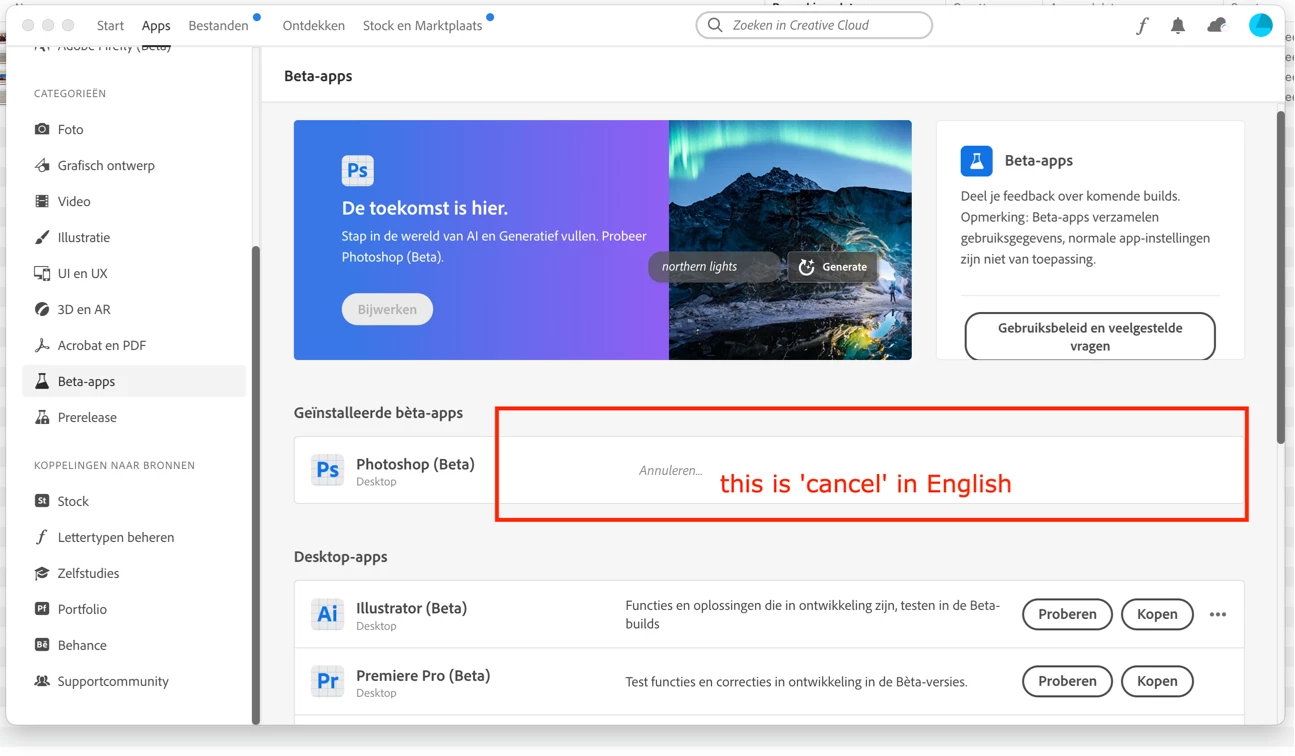This screenshot has width=1295, height=756.
Task: Click the Photoshop (Beta) app name
Action: click(415, 464)
